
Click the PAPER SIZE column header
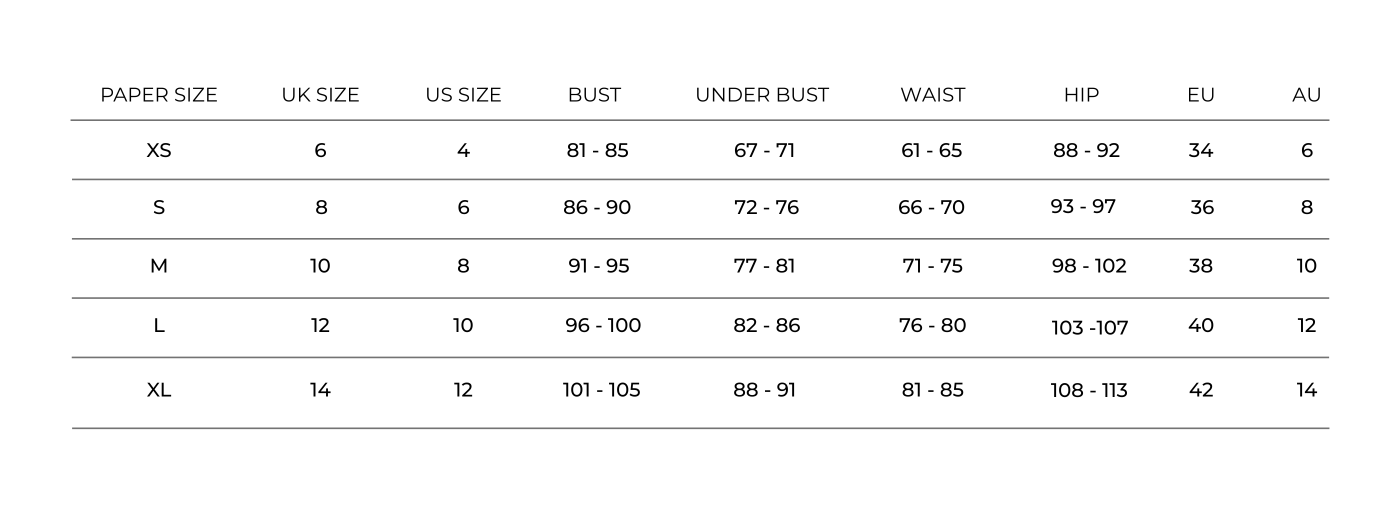pyautogui.click(x=159, y=95)
